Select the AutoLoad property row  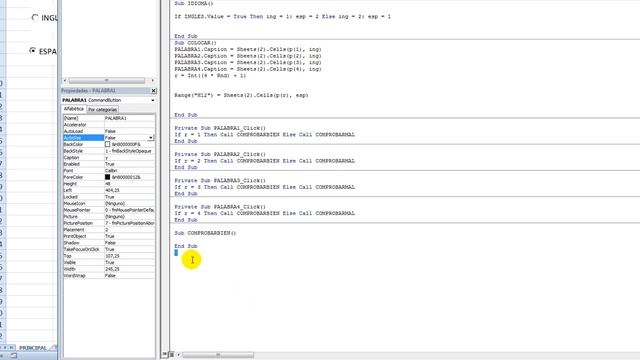click(x=109, y=131)
